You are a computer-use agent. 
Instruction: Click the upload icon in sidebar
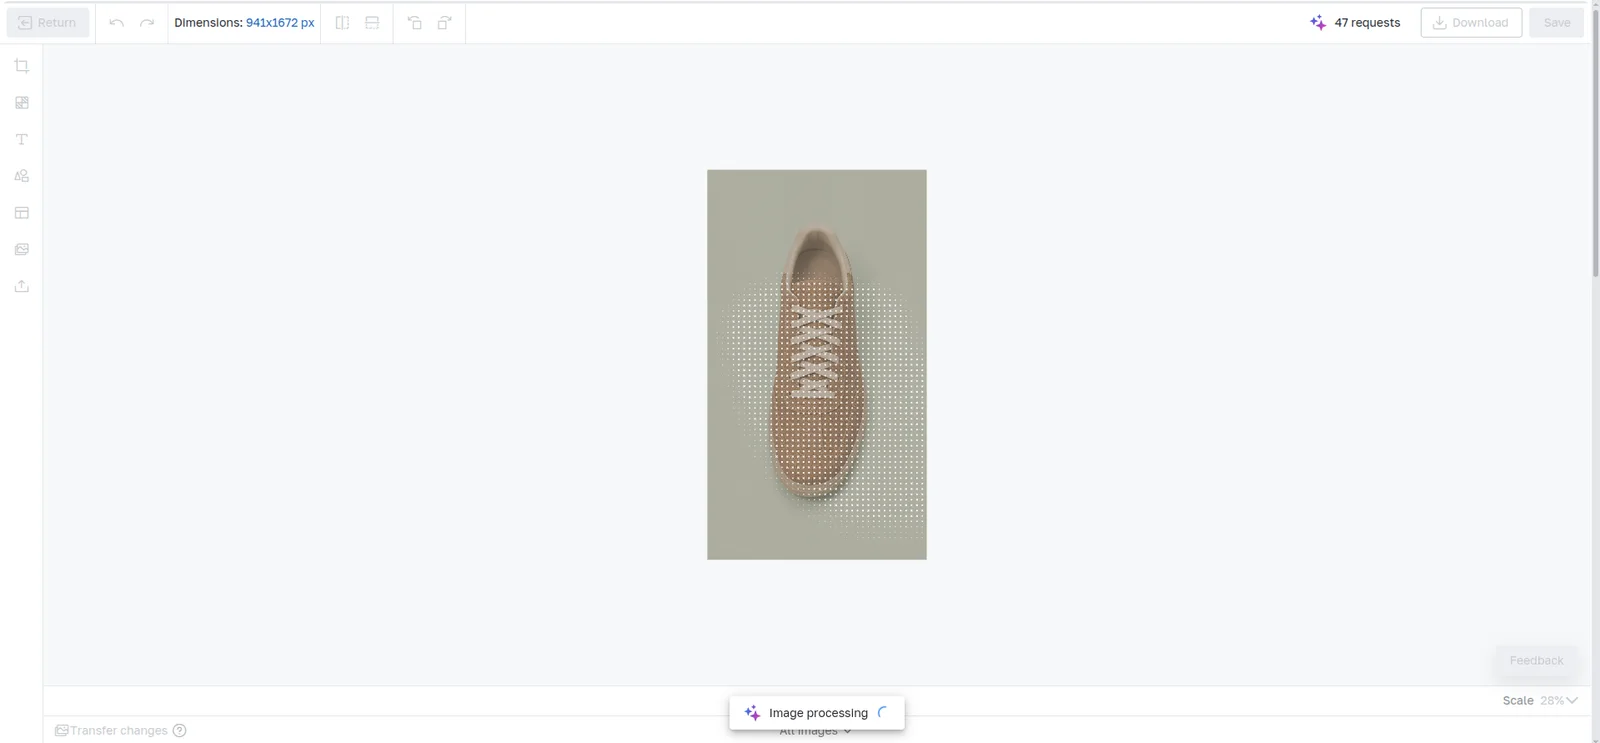[22, 286]
